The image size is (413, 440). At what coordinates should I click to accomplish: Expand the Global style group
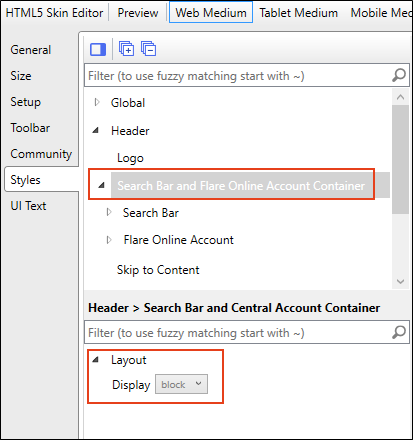click(x=97, y=102)
